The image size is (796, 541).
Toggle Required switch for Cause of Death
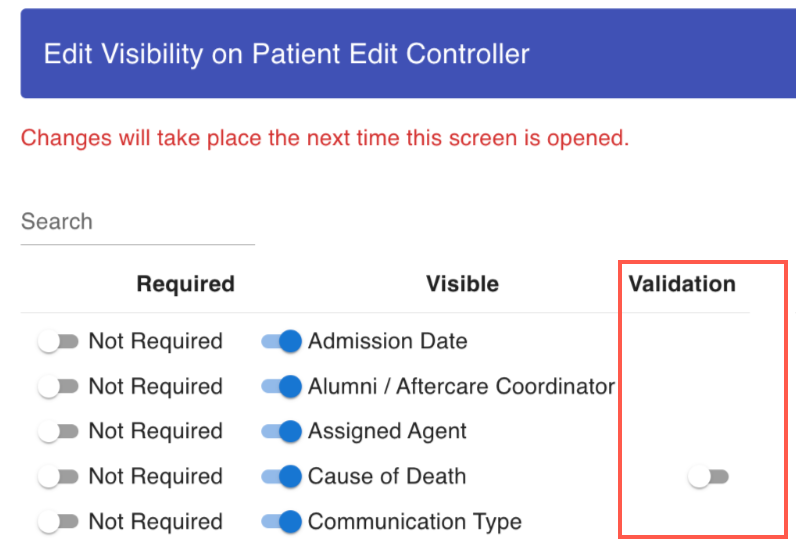[x=58, y=477]
